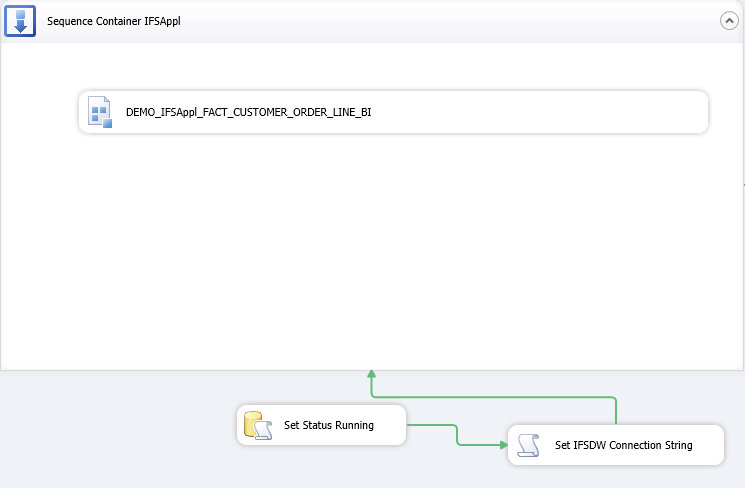Click the Set IFSDW Connection String script icon
Image resolution: width=745 pixels, height=488 pixels.
pos(529,445)
